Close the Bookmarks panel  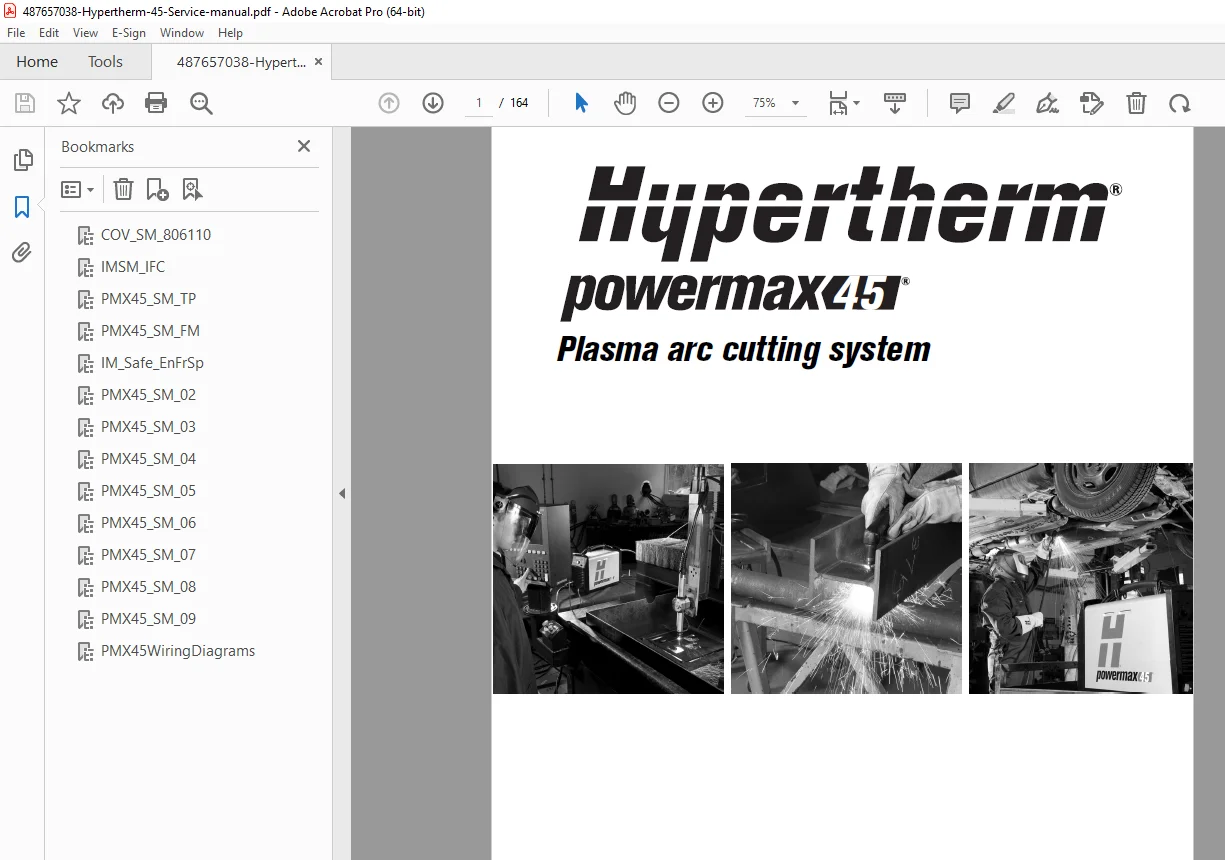(x=304, y=146)
